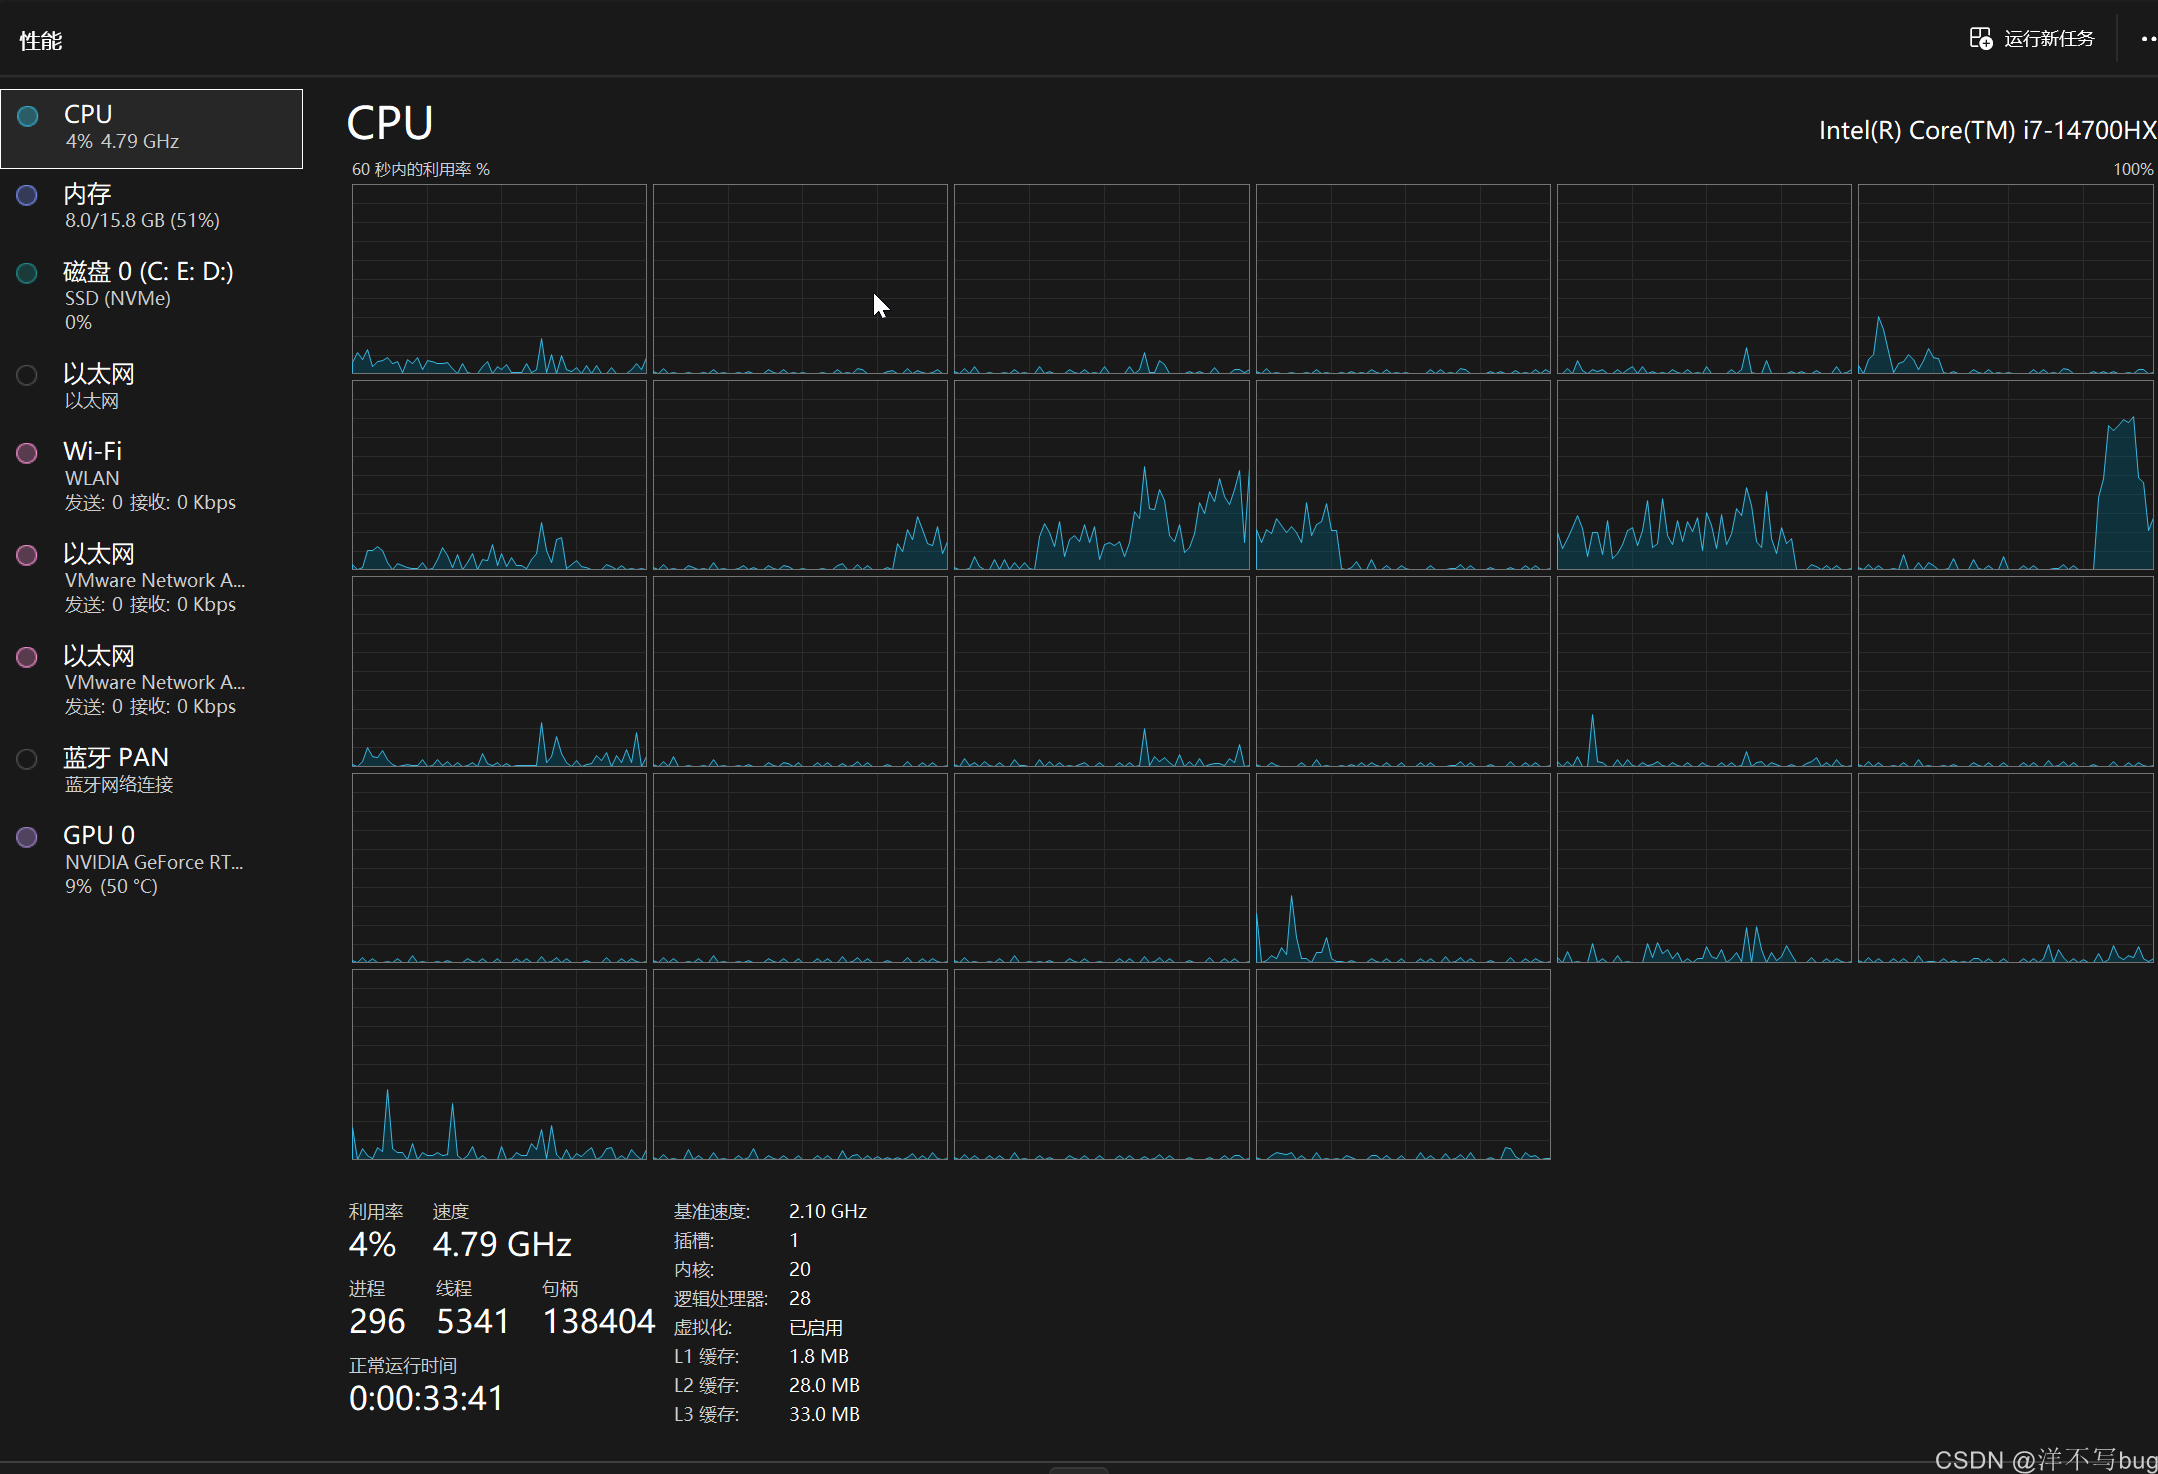Open the Wi-Fi WLAN performance entry
The height and width of the screenshot is (1474, 2158).
(x=150, y=476)
